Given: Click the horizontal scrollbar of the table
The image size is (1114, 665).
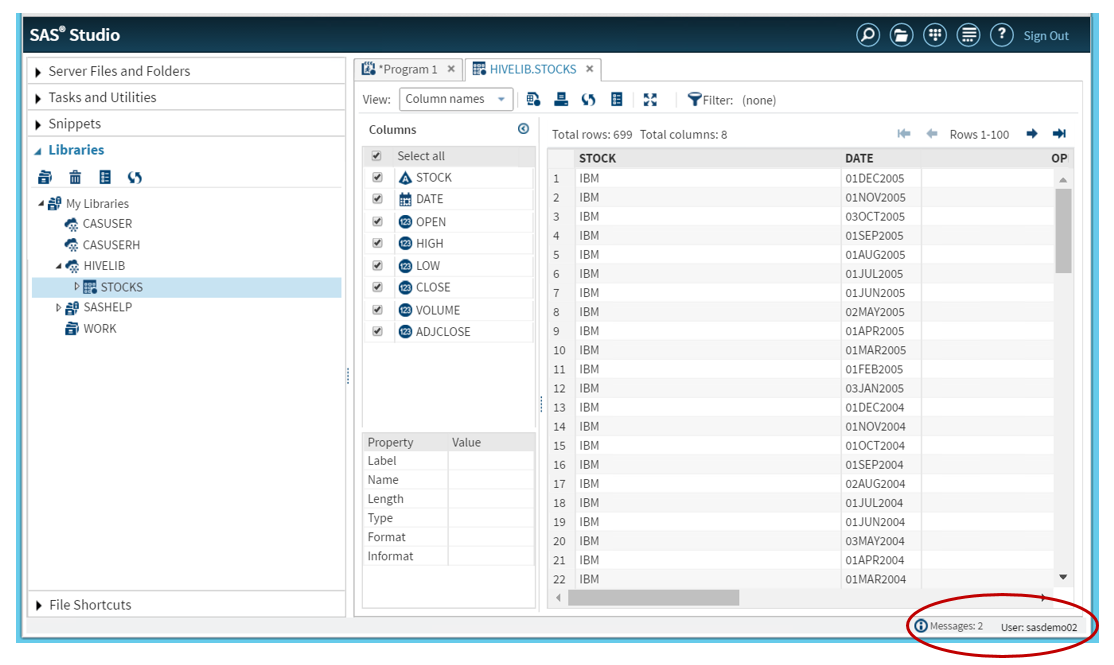Looking at the screenshot, I should (653, 597).
